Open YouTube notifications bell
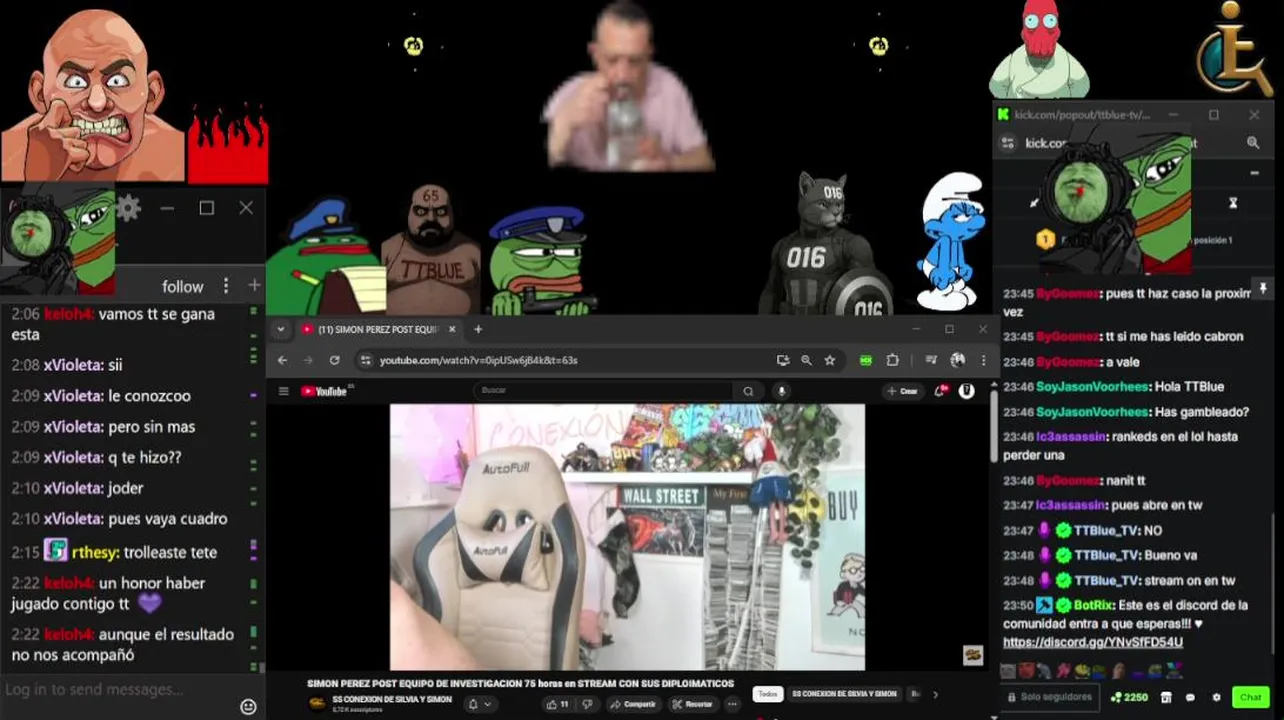Screen dimensions: 1284x720 (942, 391)
